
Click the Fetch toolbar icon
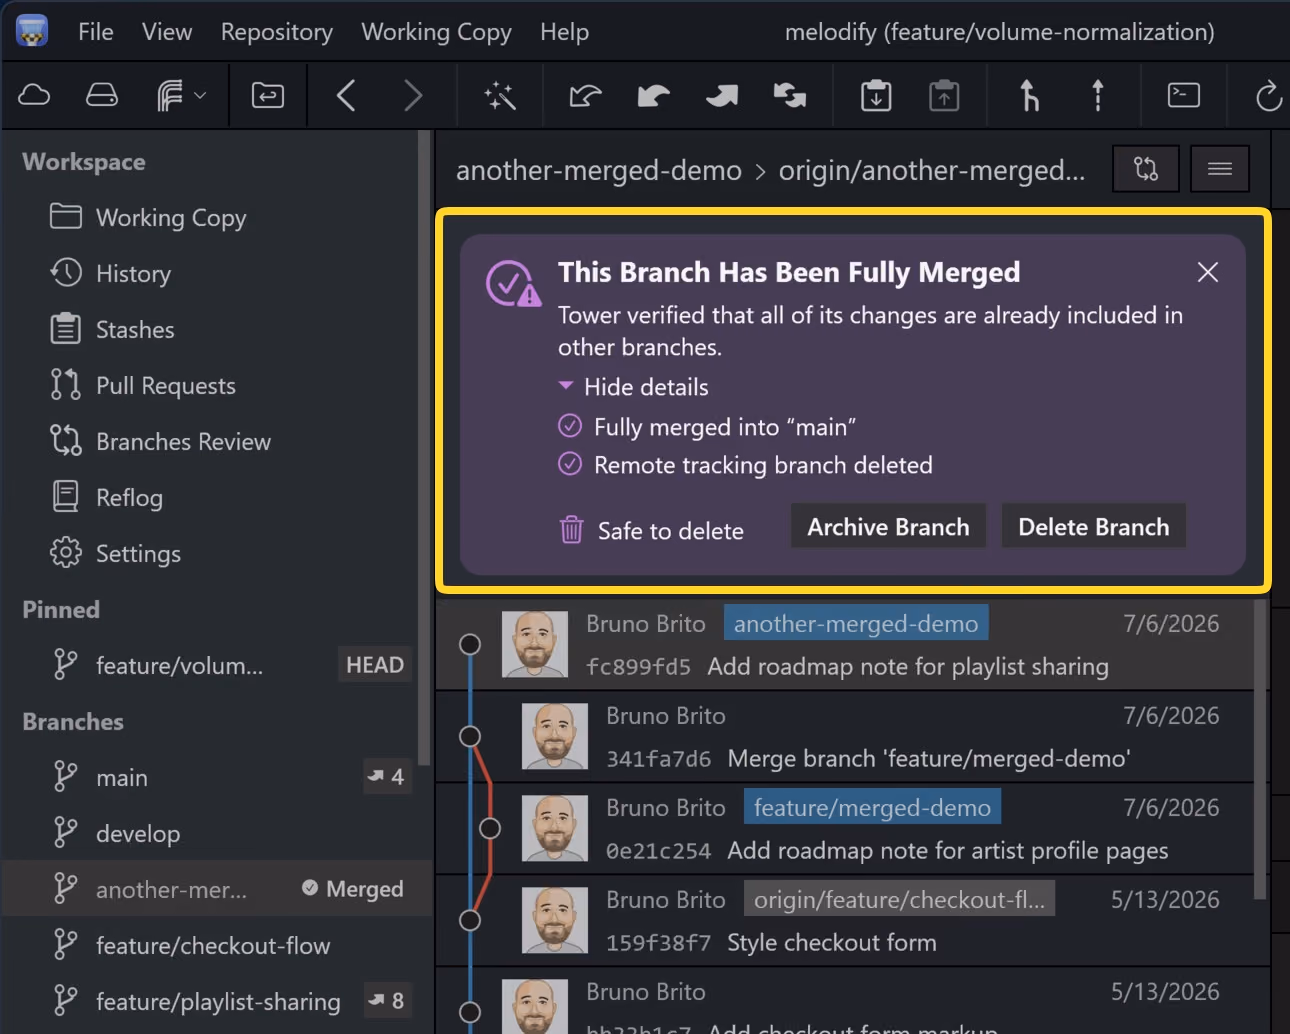[586, 95]
